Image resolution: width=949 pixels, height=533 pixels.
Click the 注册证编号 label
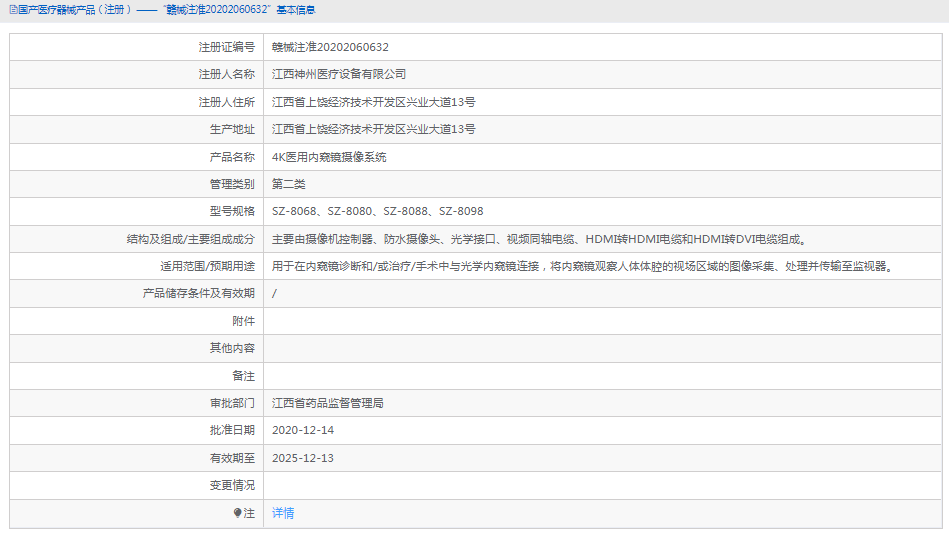[227, 47]
